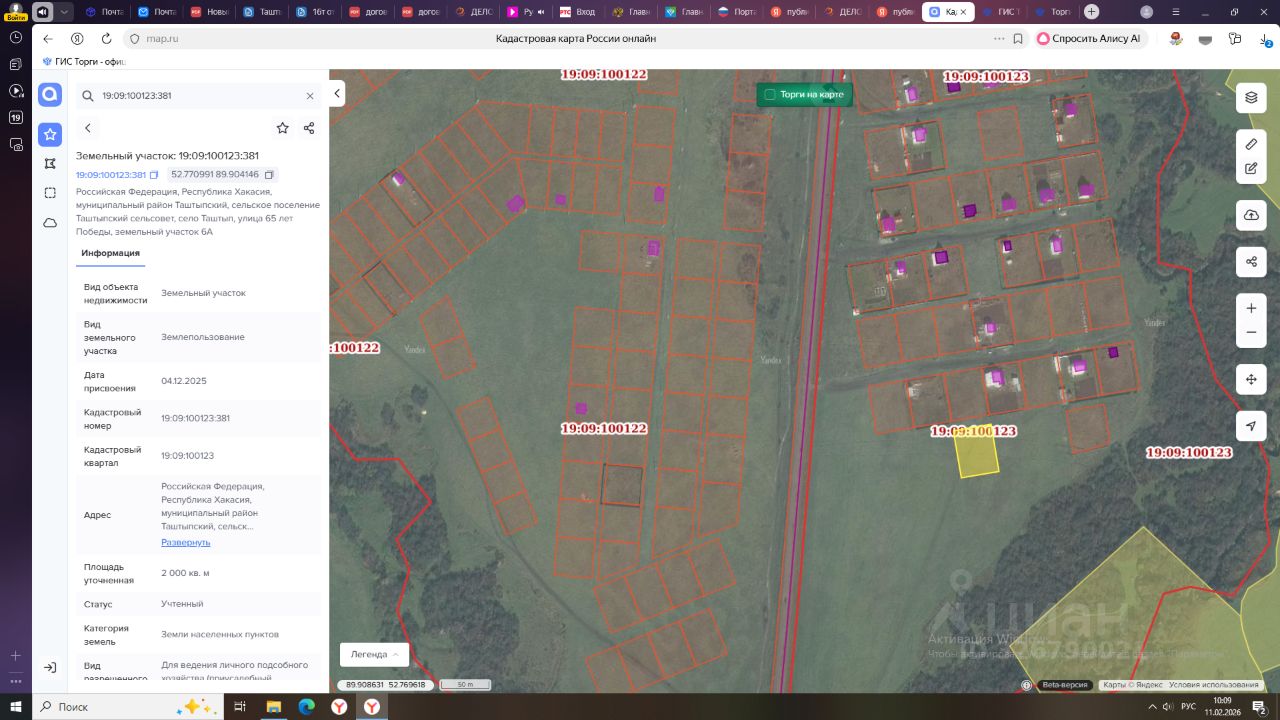
Task: Open File Explorer from the taskbar
Action: (x=273, y=706)
